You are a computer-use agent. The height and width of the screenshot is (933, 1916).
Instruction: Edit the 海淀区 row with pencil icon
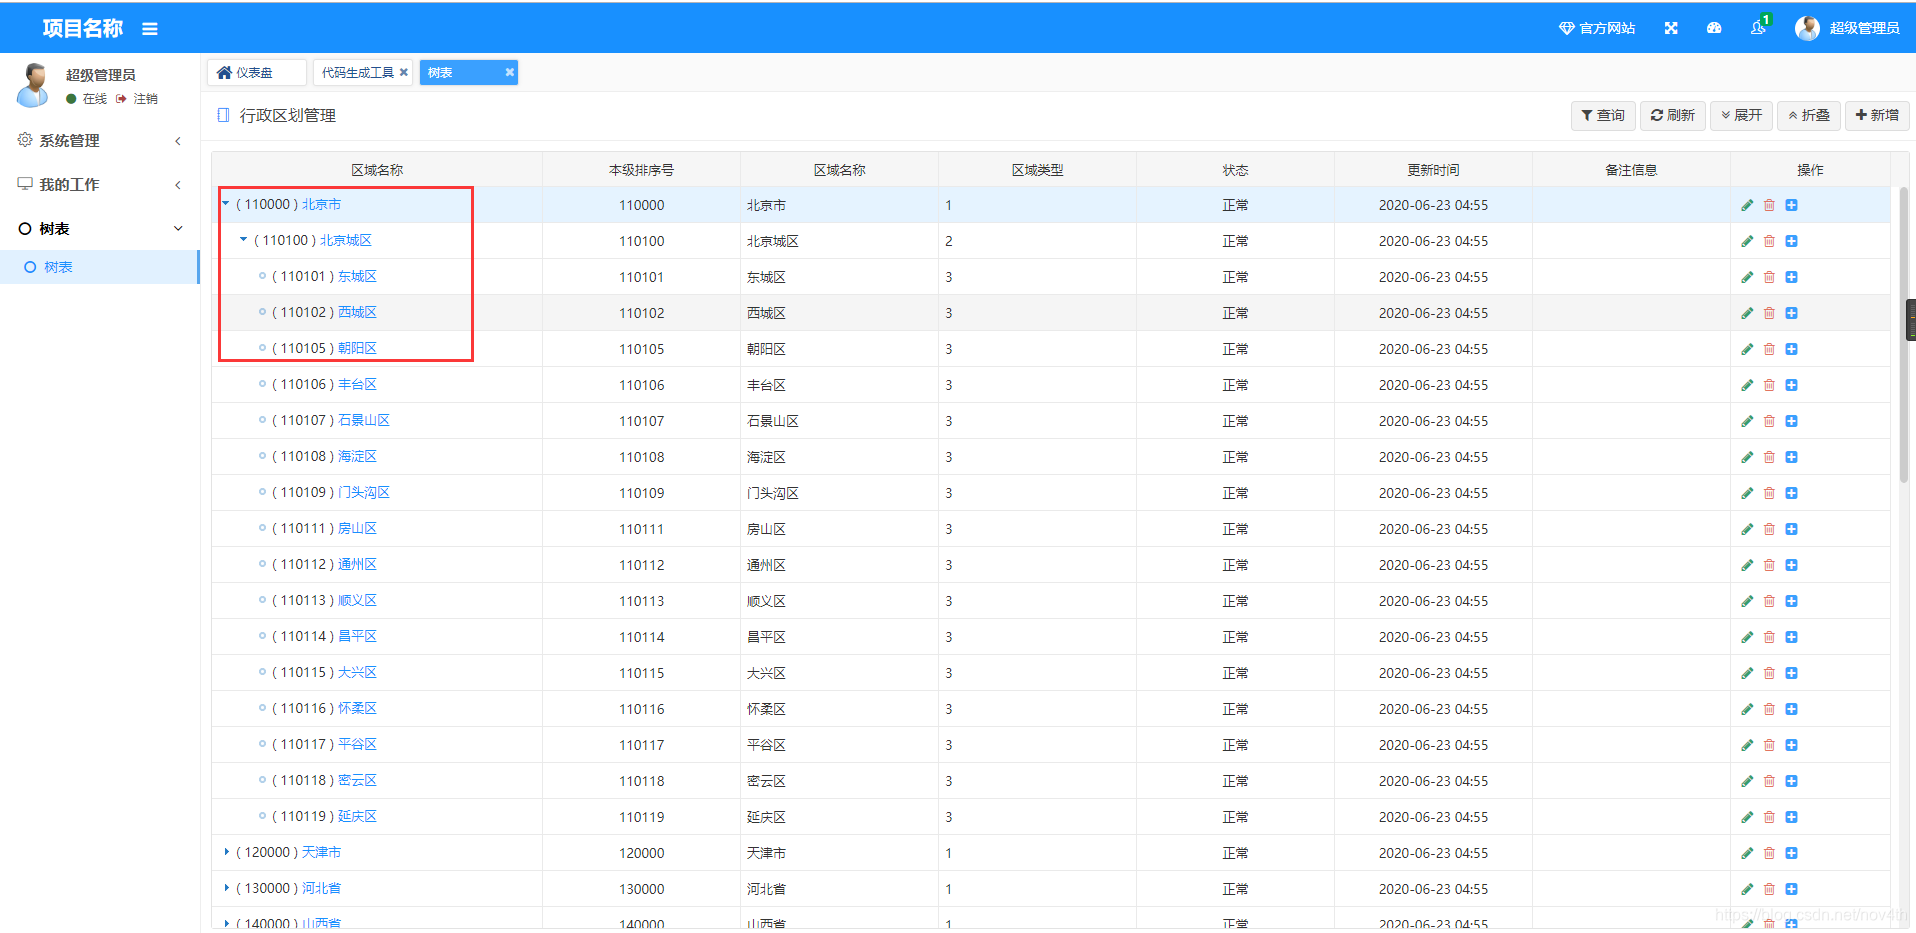1747,457
